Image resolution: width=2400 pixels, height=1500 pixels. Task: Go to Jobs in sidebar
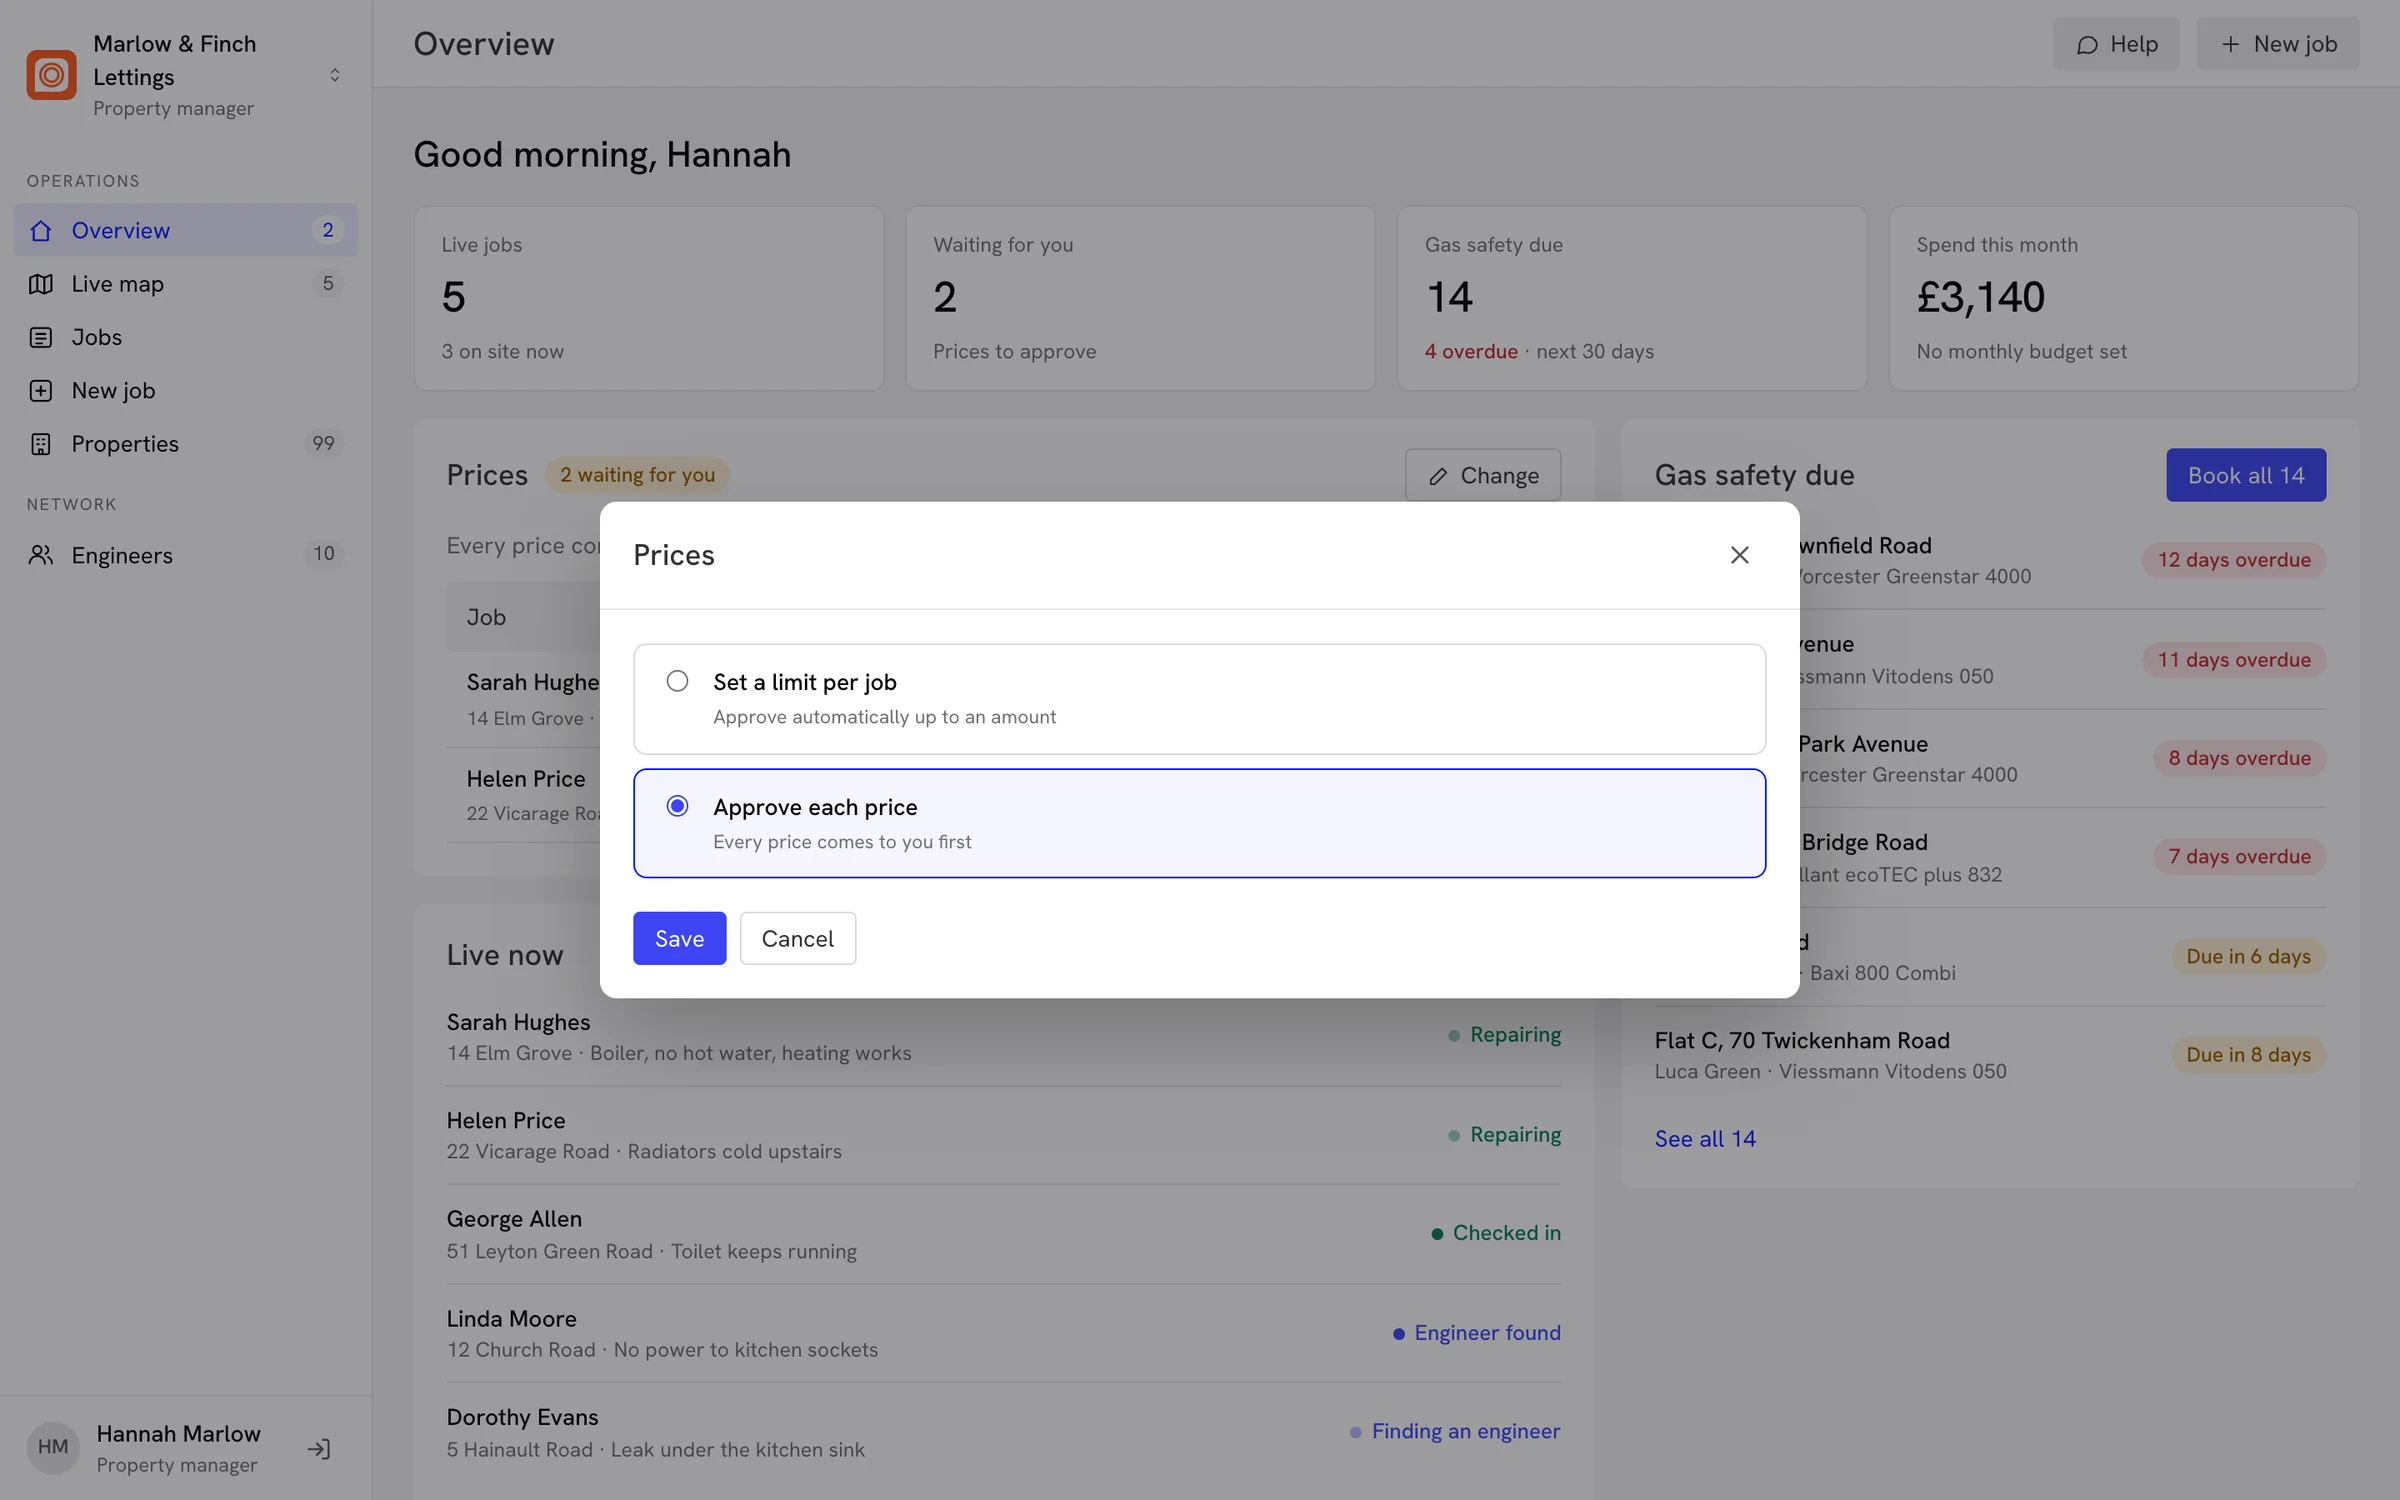(185, 337)
